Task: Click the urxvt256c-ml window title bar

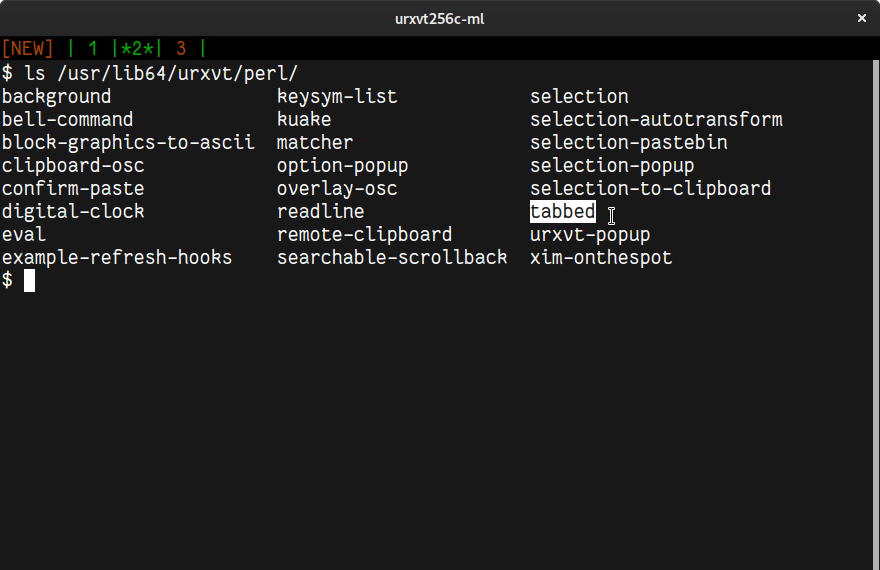Action: tap(440, 18)
